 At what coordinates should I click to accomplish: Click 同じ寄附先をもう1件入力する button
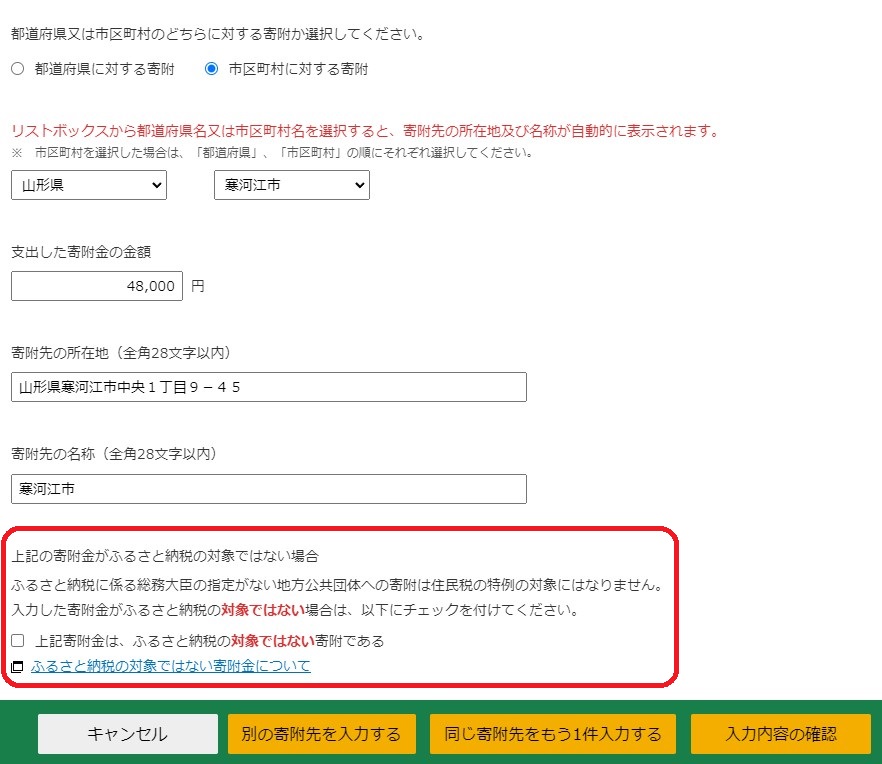(x=552, y=734)
